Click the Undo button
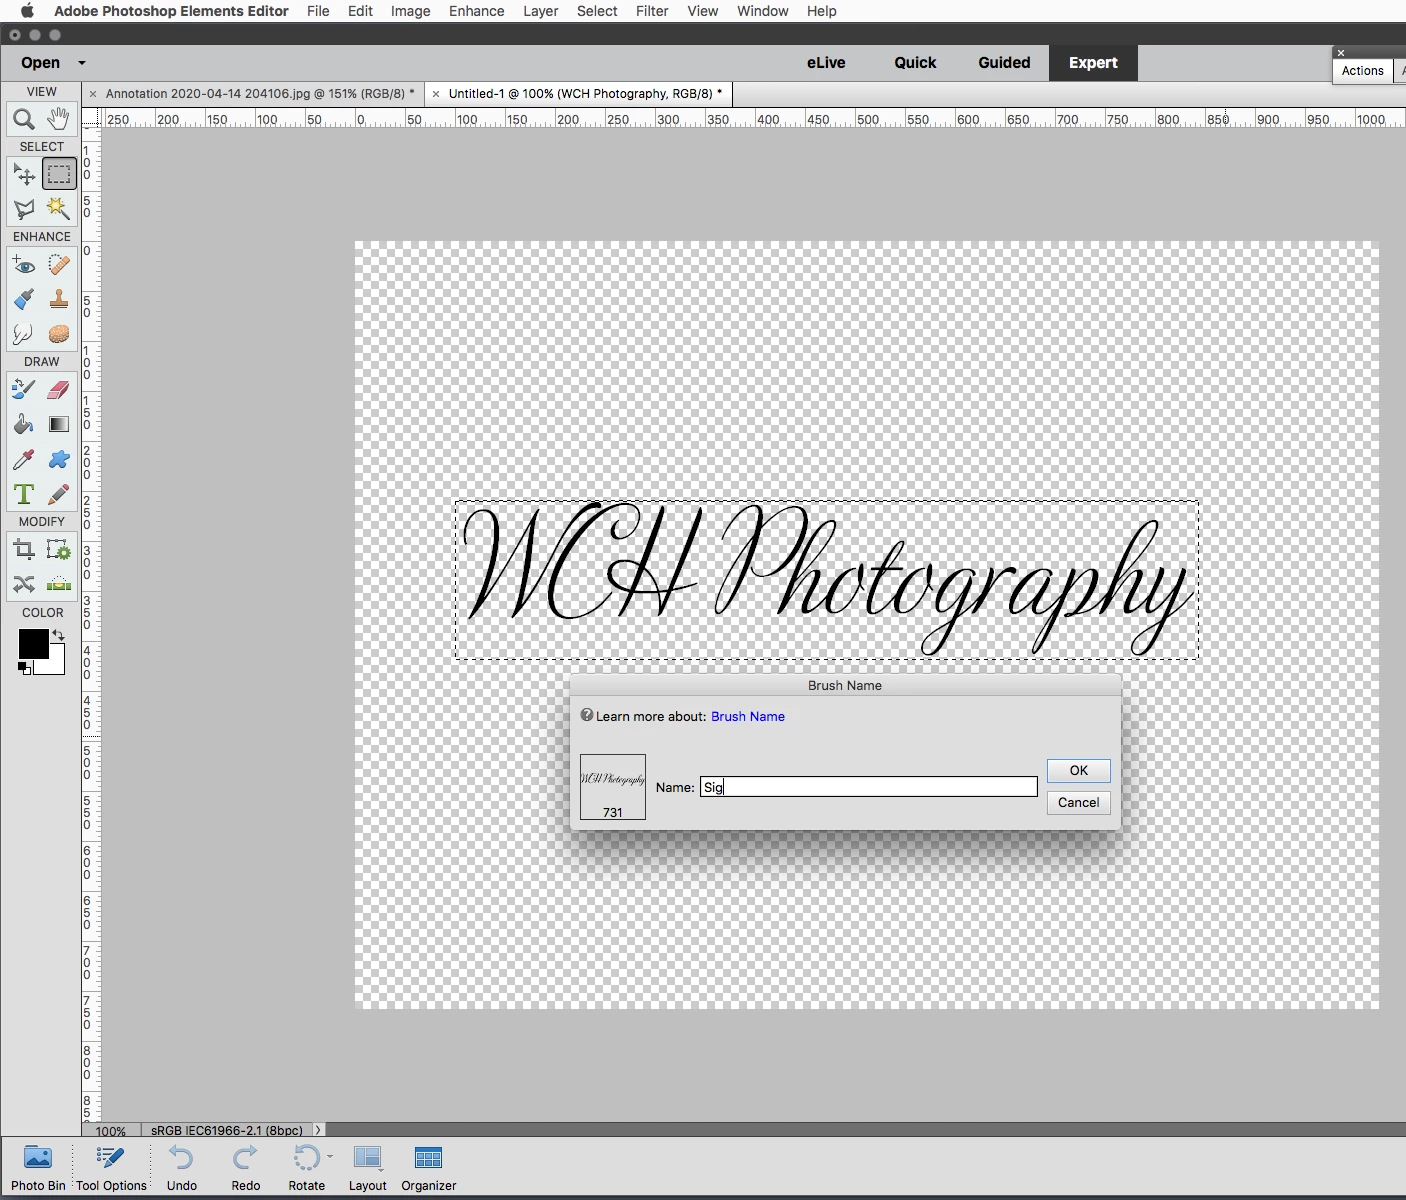 pos(182,1168)
